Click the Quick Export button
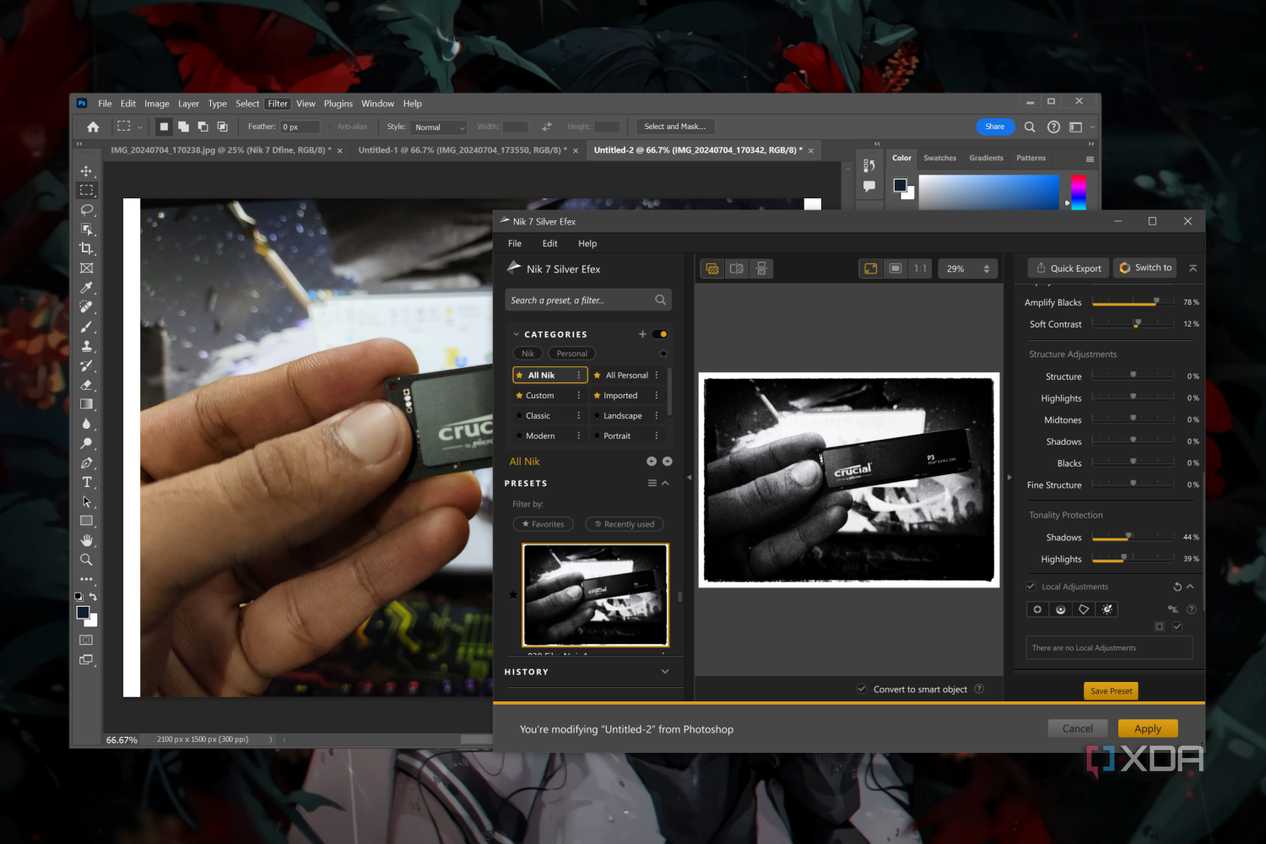 (1068, 268)
